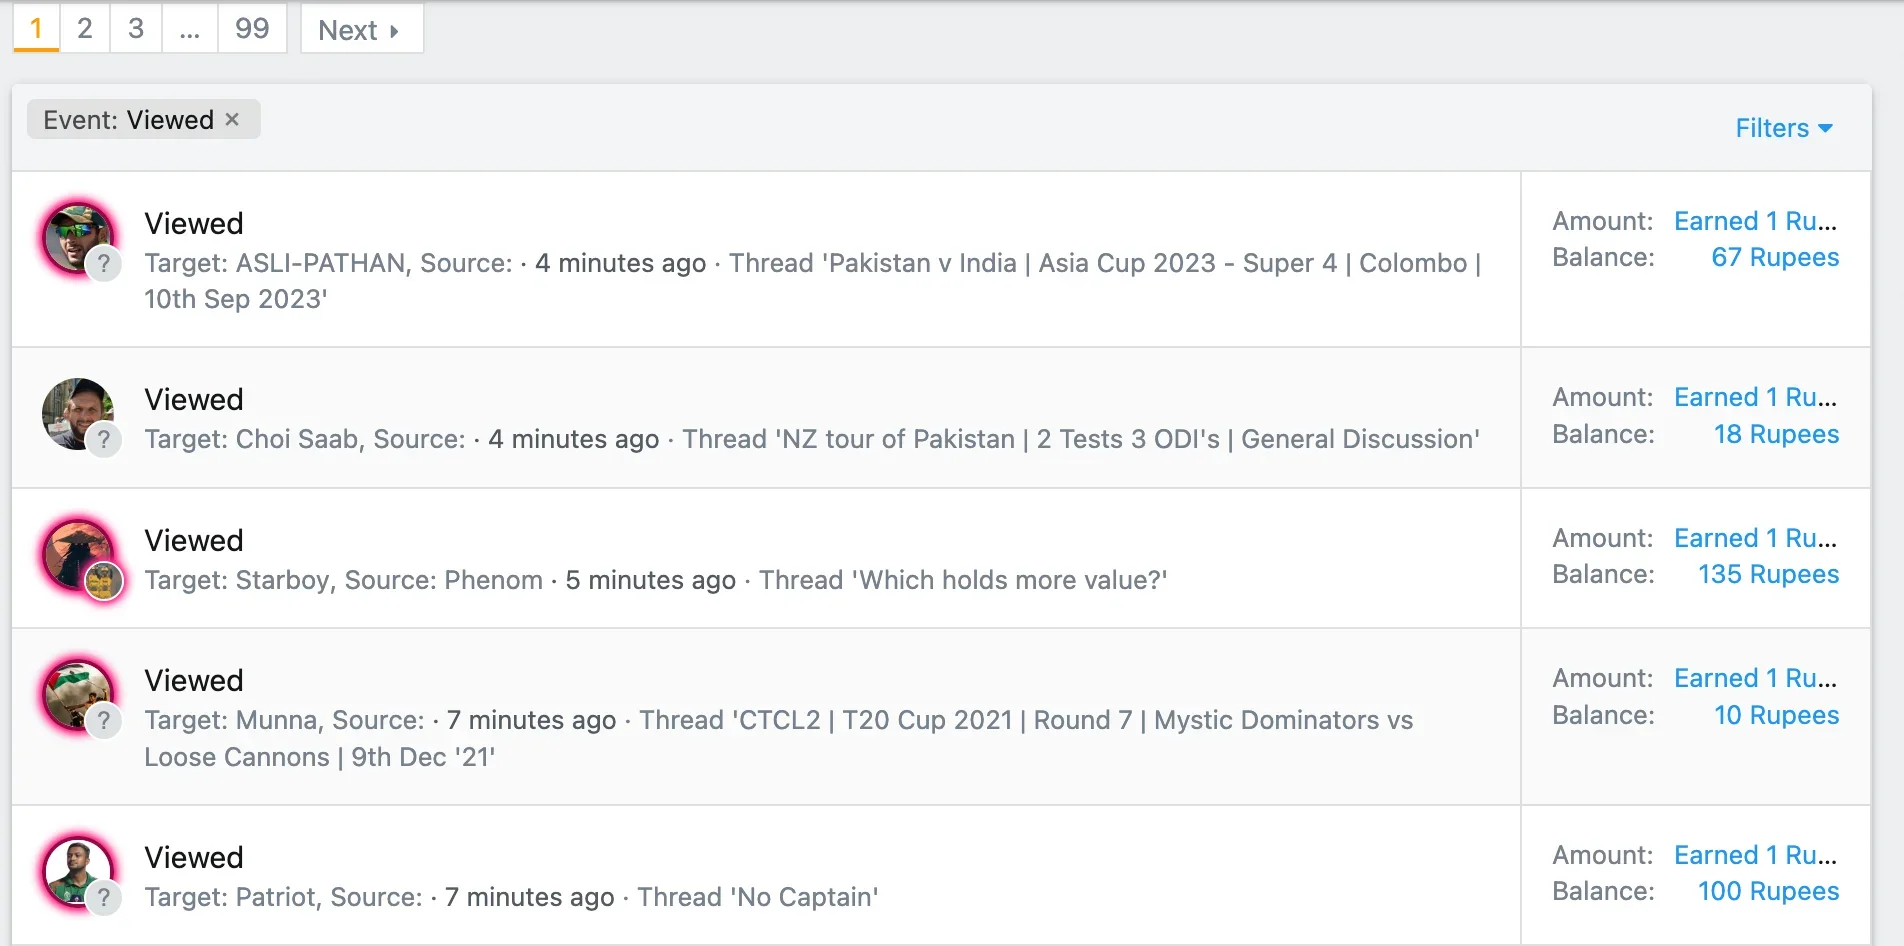Click question mark badge on Munna avatar

point(103,721)
